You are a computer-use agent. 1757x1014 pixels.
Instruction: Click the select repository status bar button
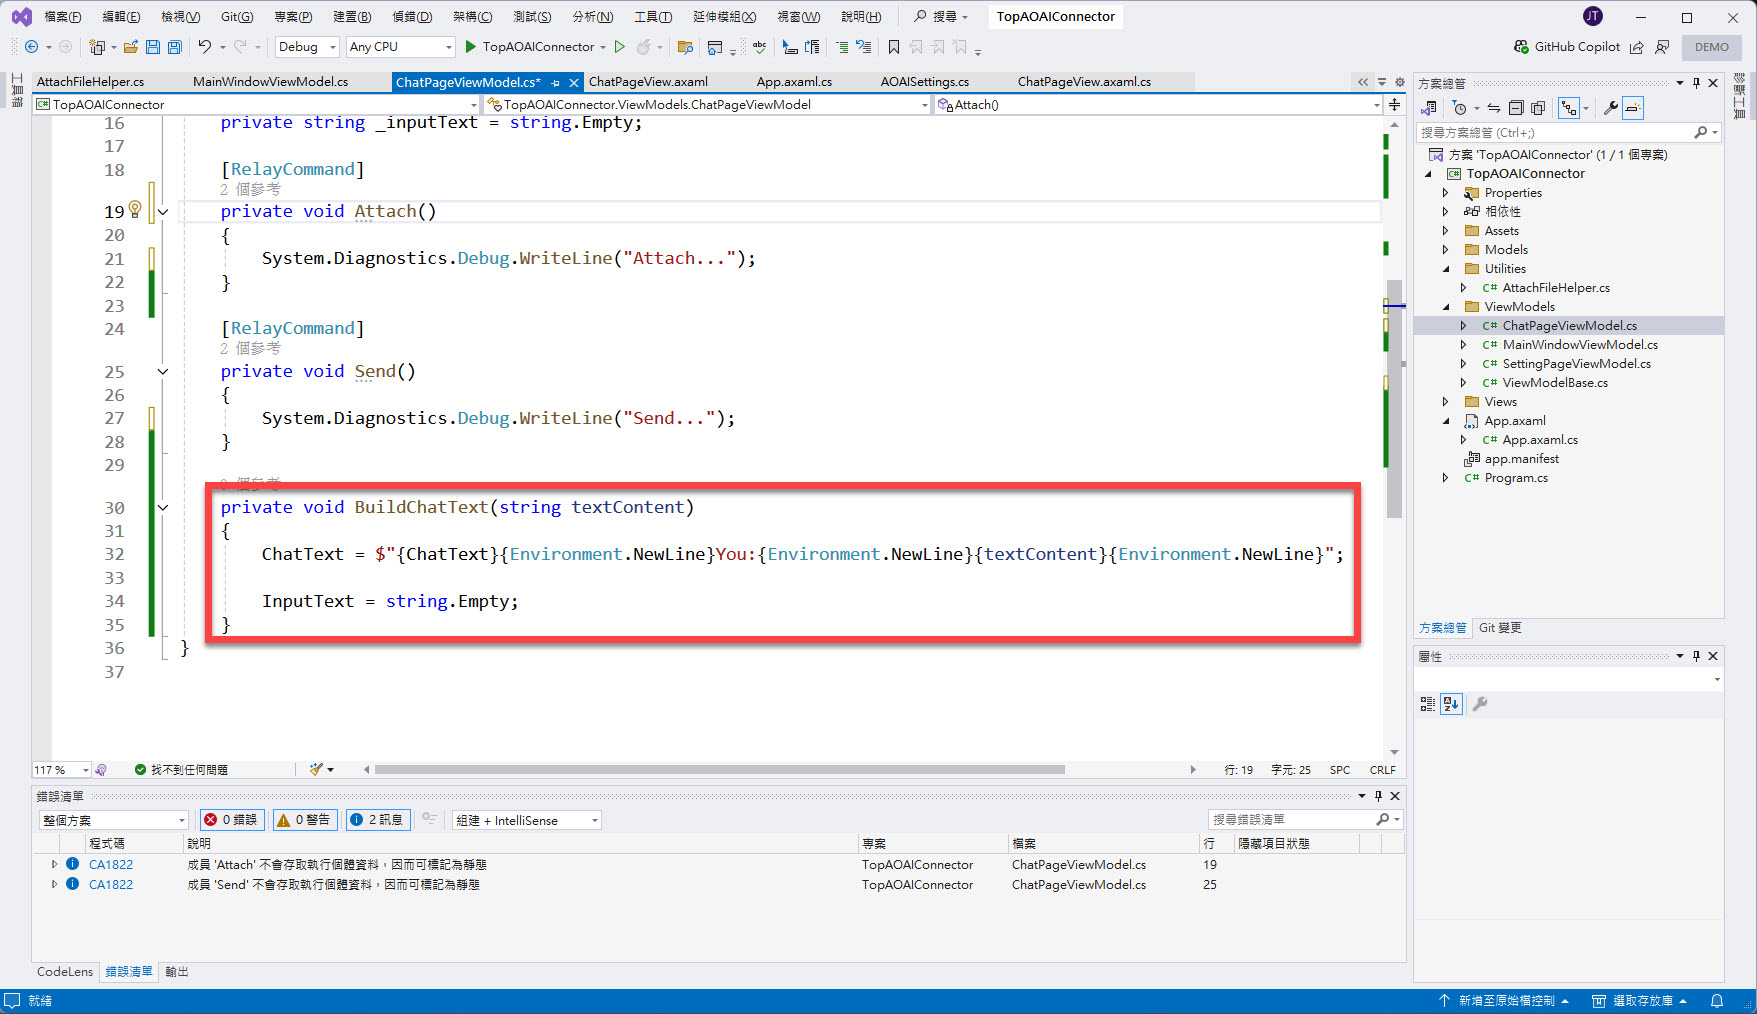click(x=1640, y=1001)
